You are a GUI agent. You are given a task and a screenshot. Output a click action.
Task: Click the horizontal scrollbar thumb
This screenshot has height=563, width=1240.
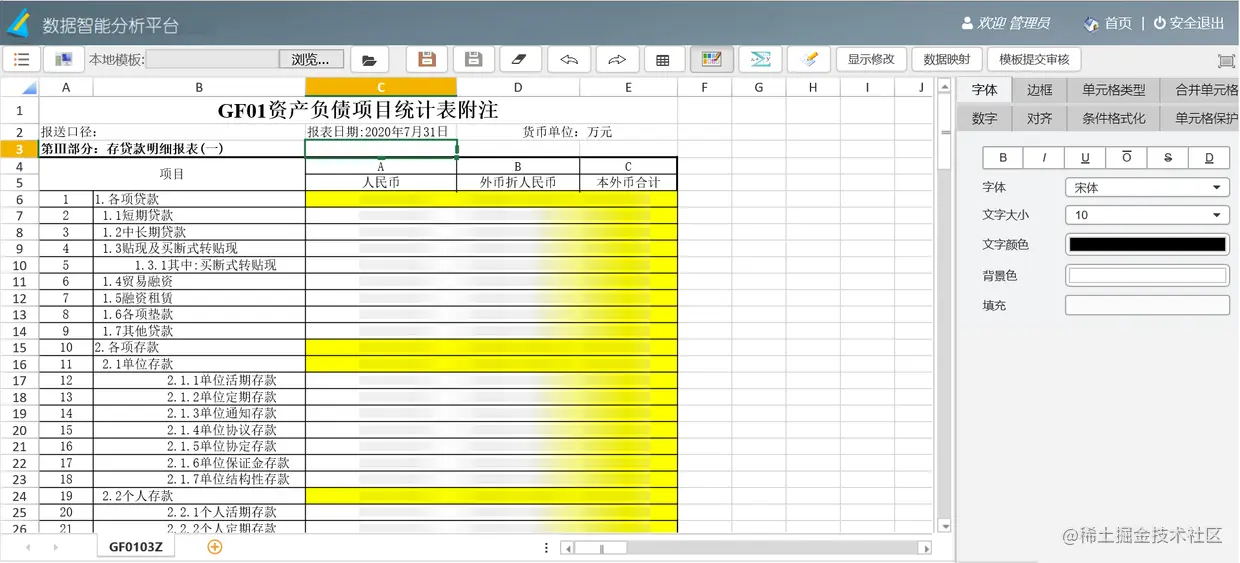click(600, 548)
